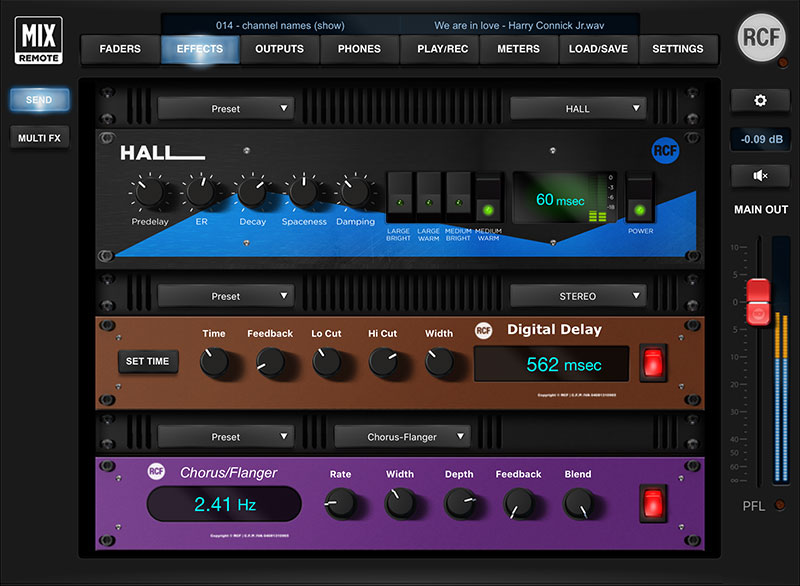
Task: Click the Feedback knob on Digital Delay
Action: pyautogui.click(x=269, y=362)
